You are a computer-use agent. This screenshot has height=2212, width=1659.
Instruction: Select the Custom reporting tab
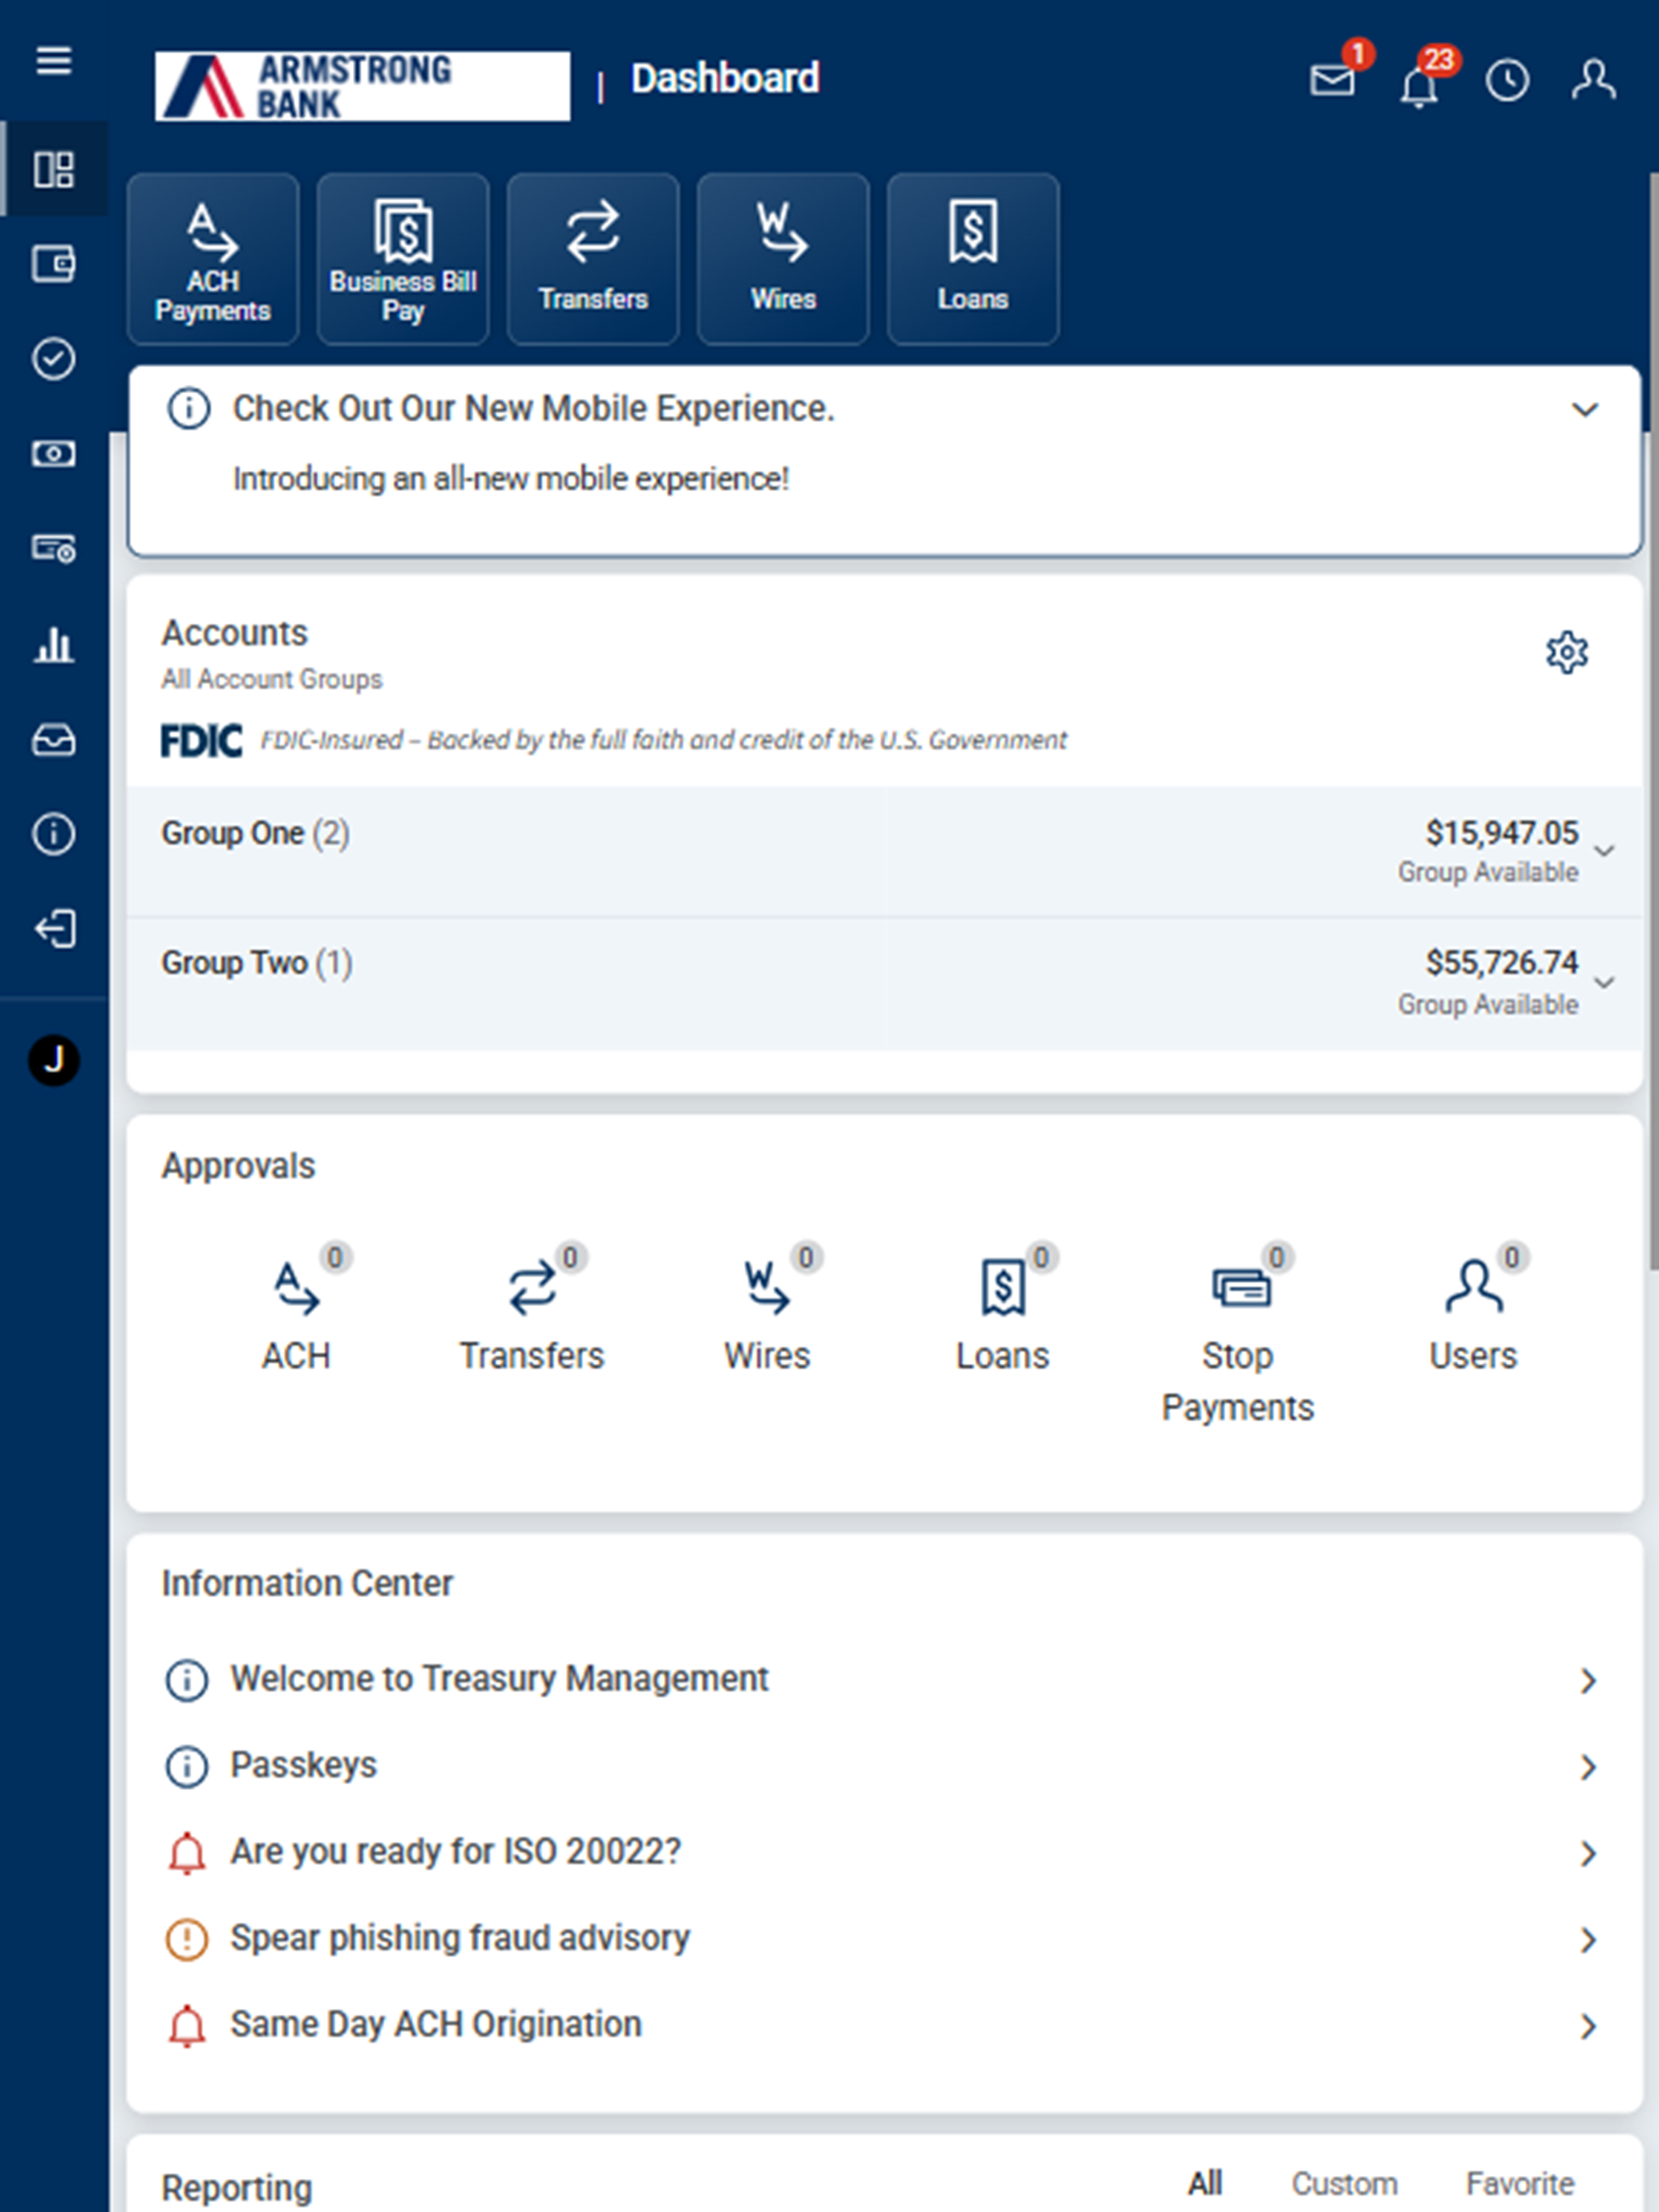1344,2184
